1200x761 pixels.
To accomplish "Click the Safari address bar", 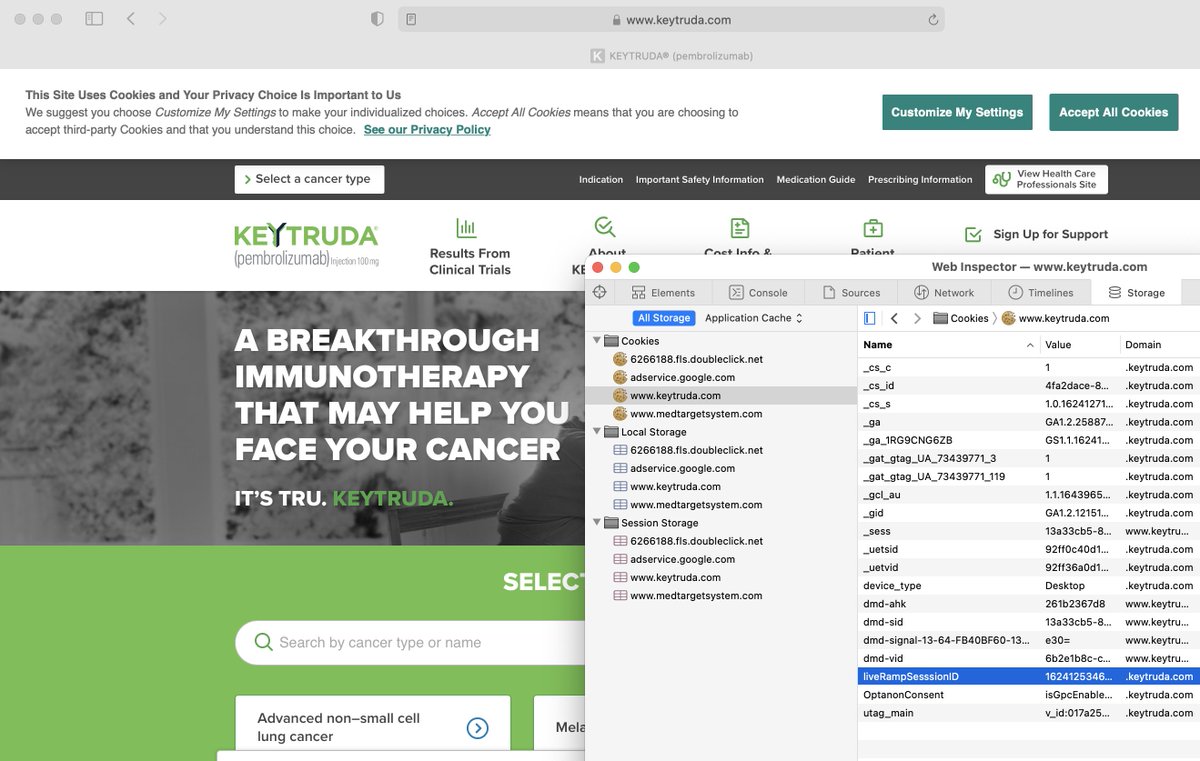I will click(x=671, y=19).
